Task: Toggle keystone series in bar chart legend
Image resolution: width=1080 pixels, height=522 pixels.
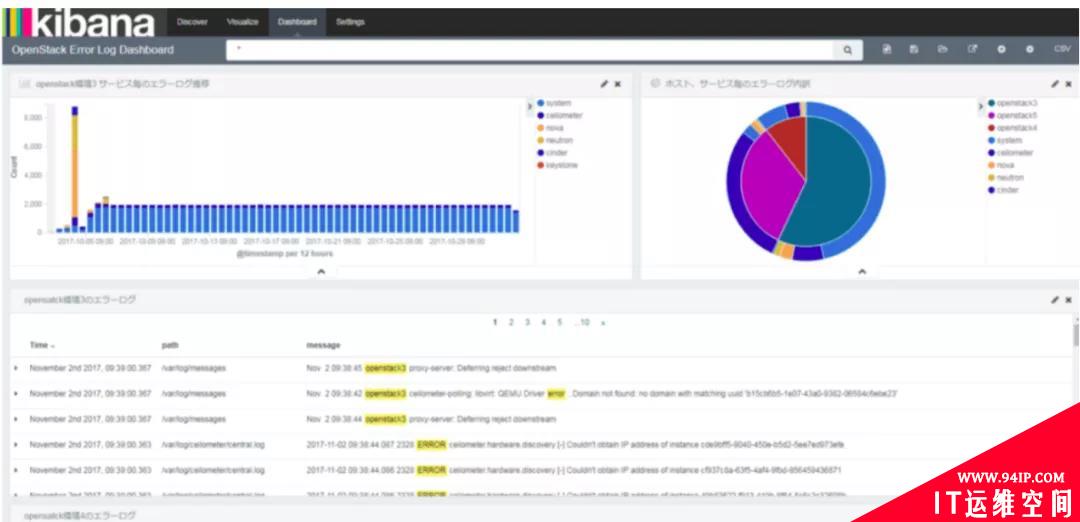Action: point(557,165)
